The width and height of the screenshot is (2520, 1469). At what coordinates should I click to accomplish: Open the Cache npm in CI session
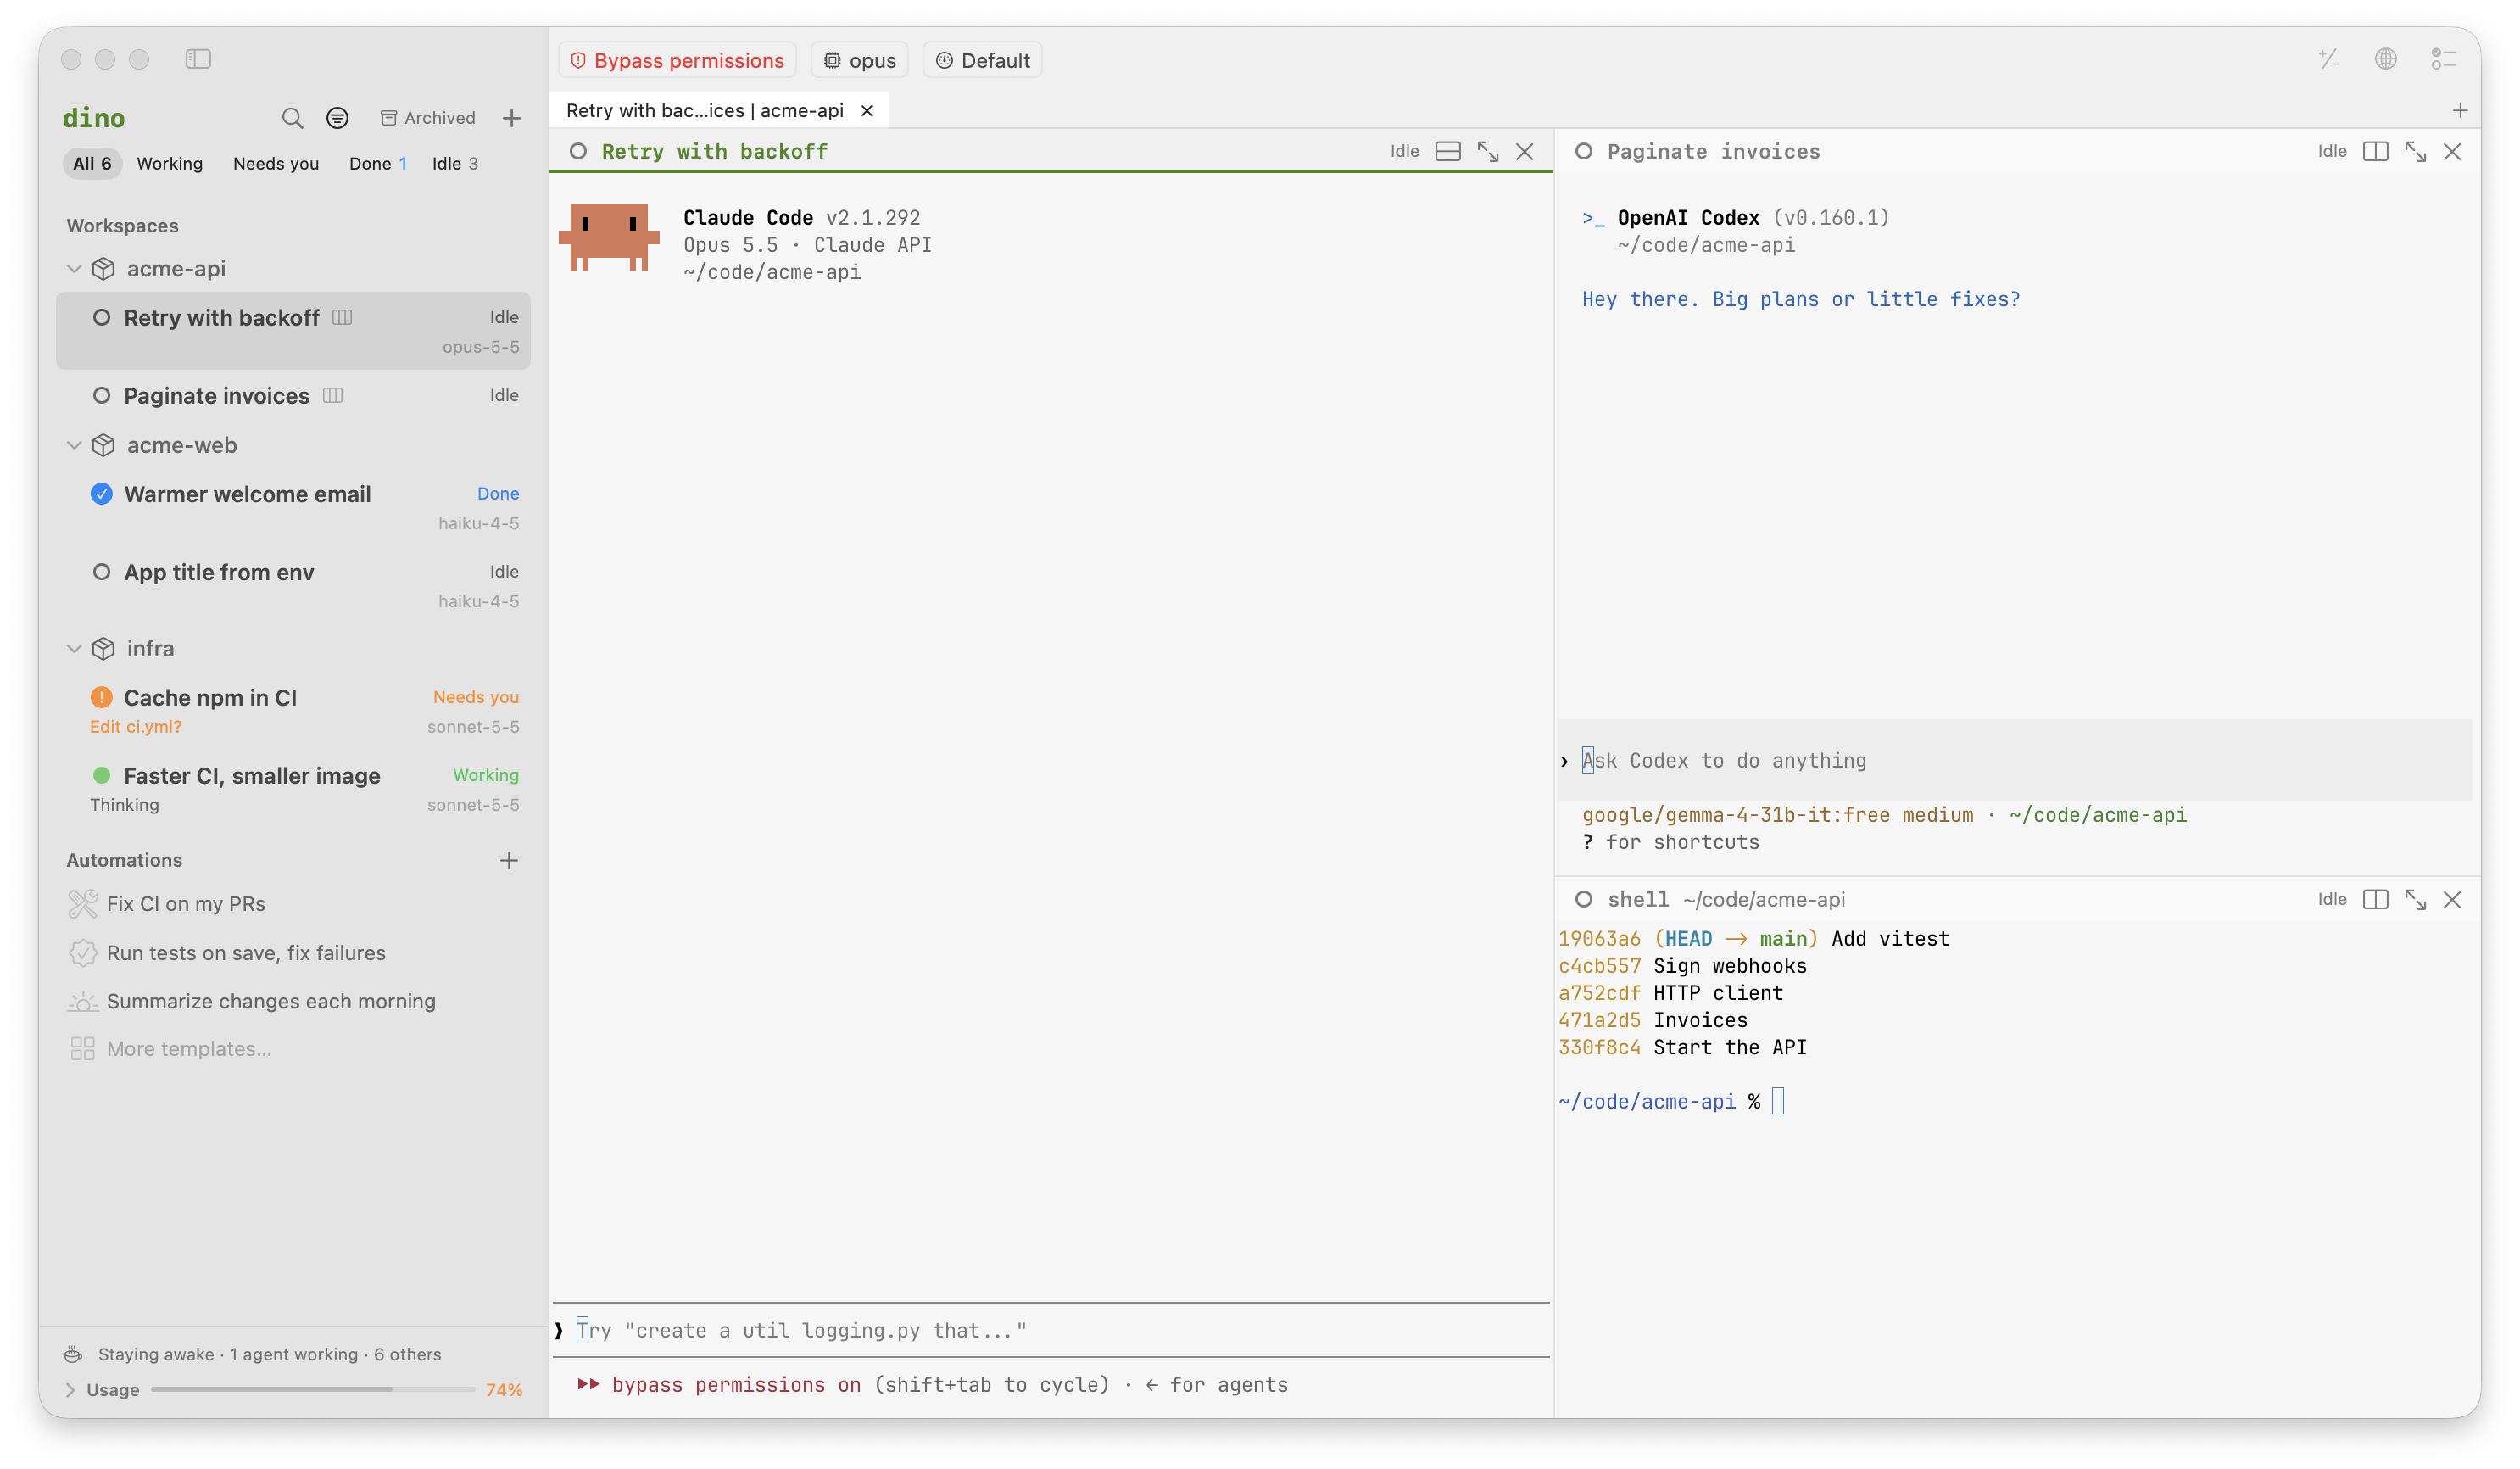293,711
